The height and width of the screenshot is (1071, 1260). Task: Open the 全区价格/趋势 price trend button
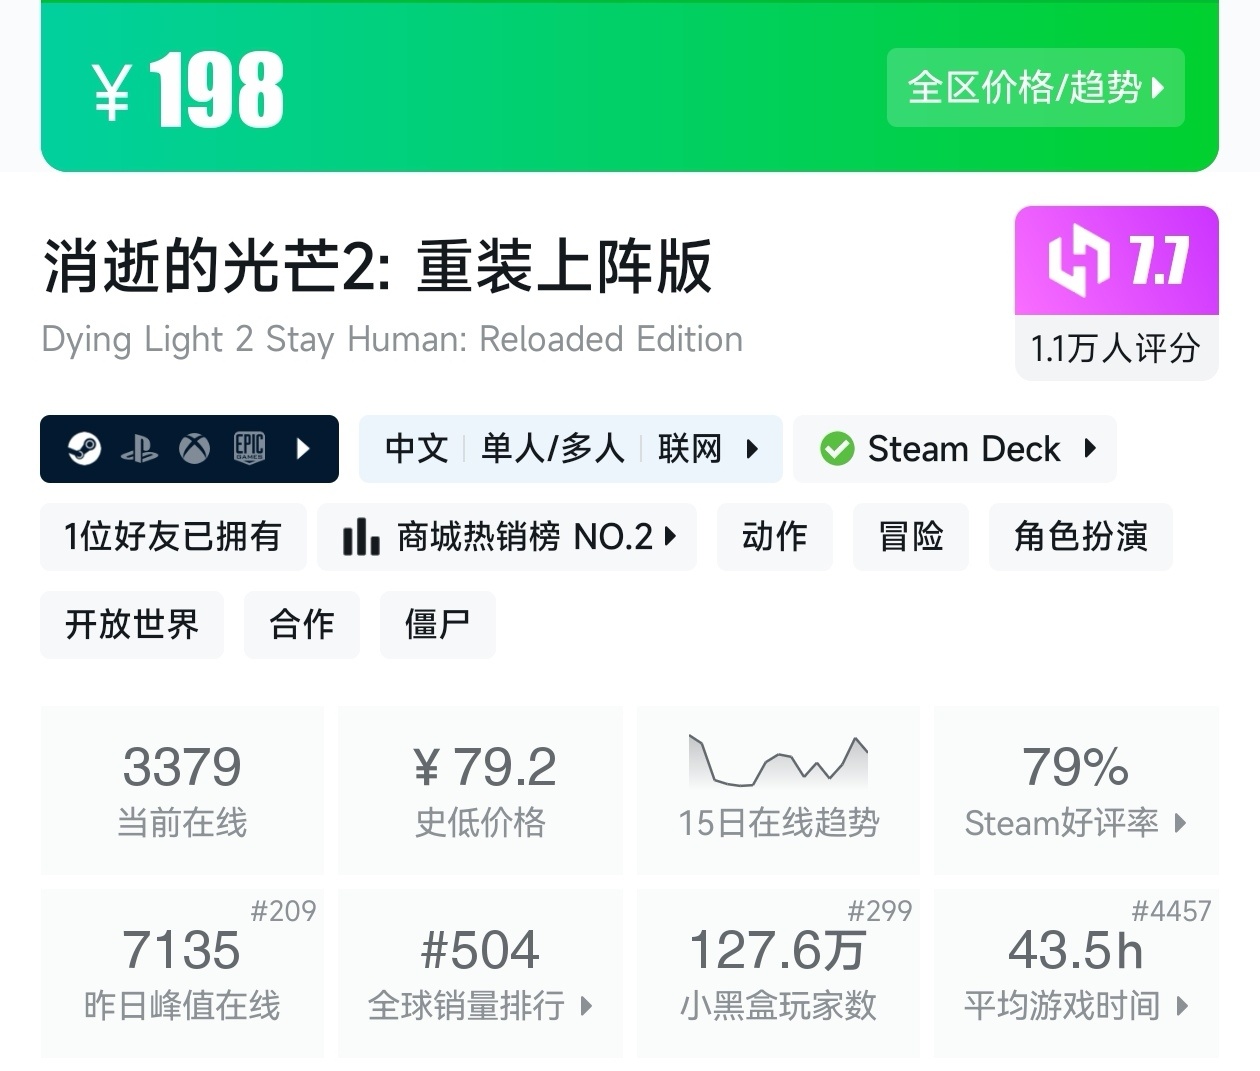click(1035, 88)
